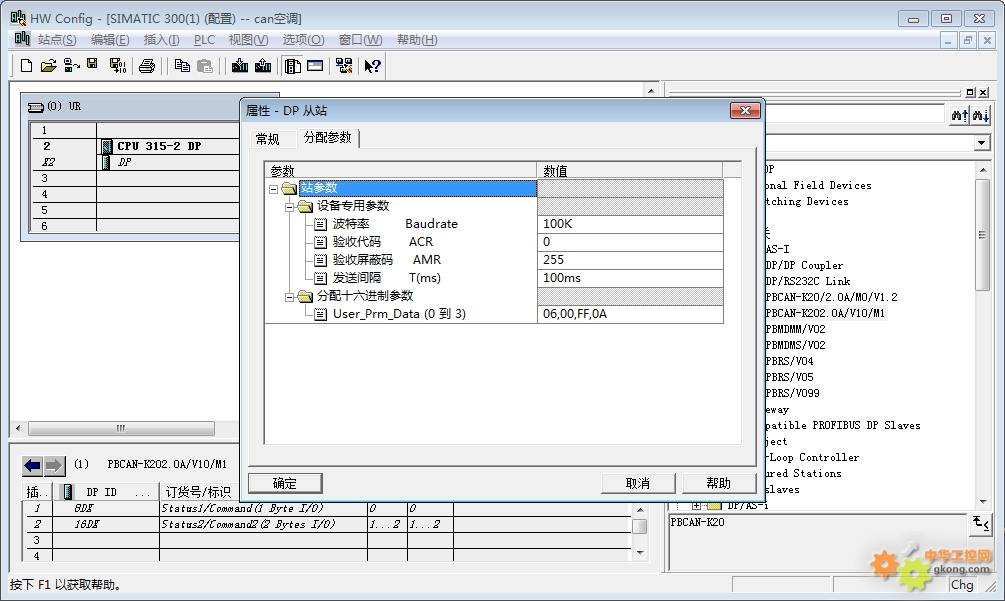Open the catalog profile dropdown
The height and width of the screenshot is (601, 1005).
[982, 142]
